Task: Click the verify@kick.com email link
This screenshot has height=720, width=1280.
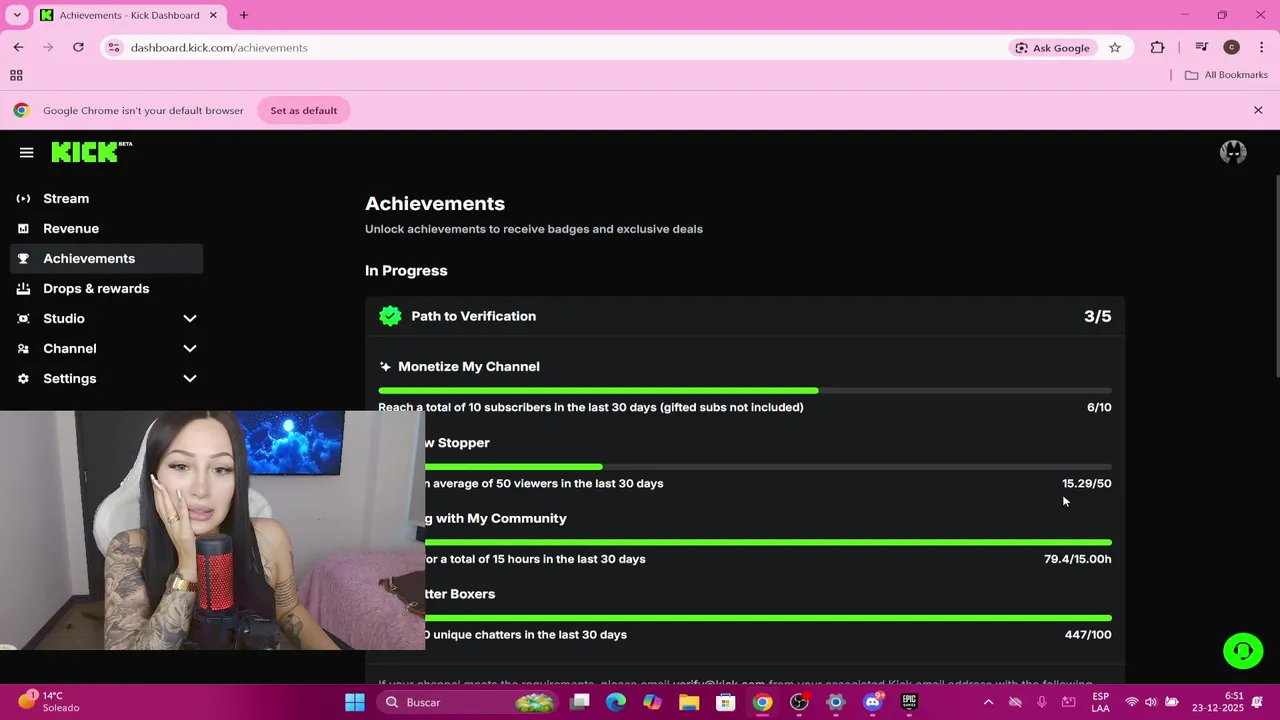Action: pos(718,683)
